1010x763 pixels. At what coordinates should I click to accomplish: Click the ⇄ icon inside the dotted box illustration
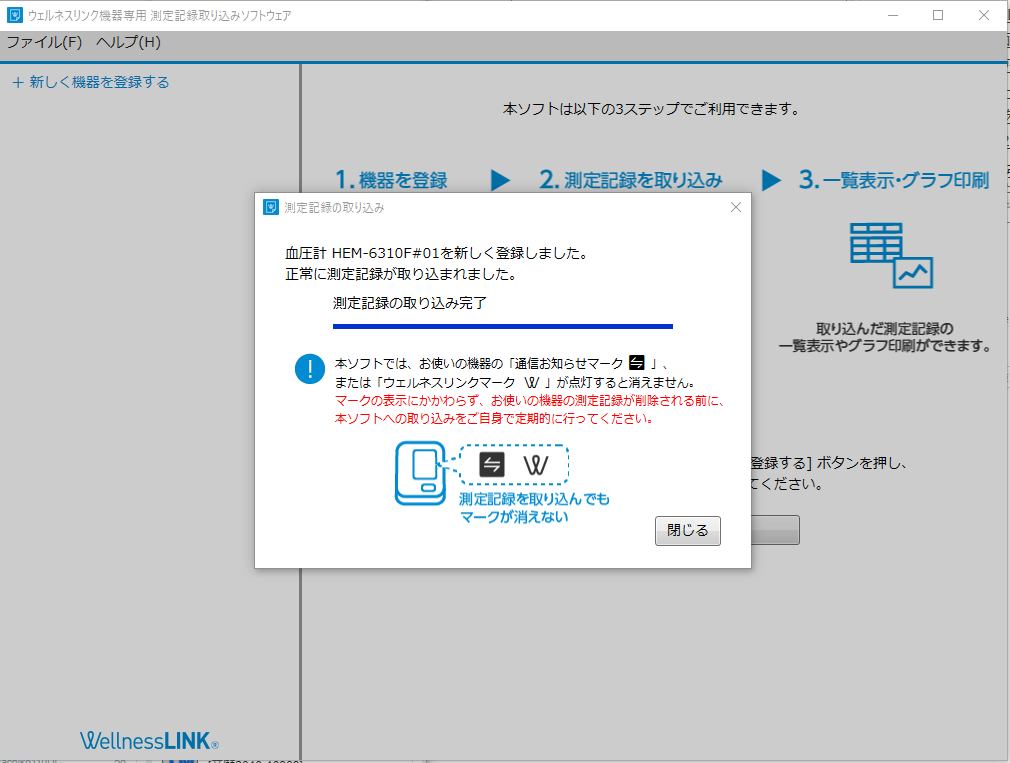point(494,463)
